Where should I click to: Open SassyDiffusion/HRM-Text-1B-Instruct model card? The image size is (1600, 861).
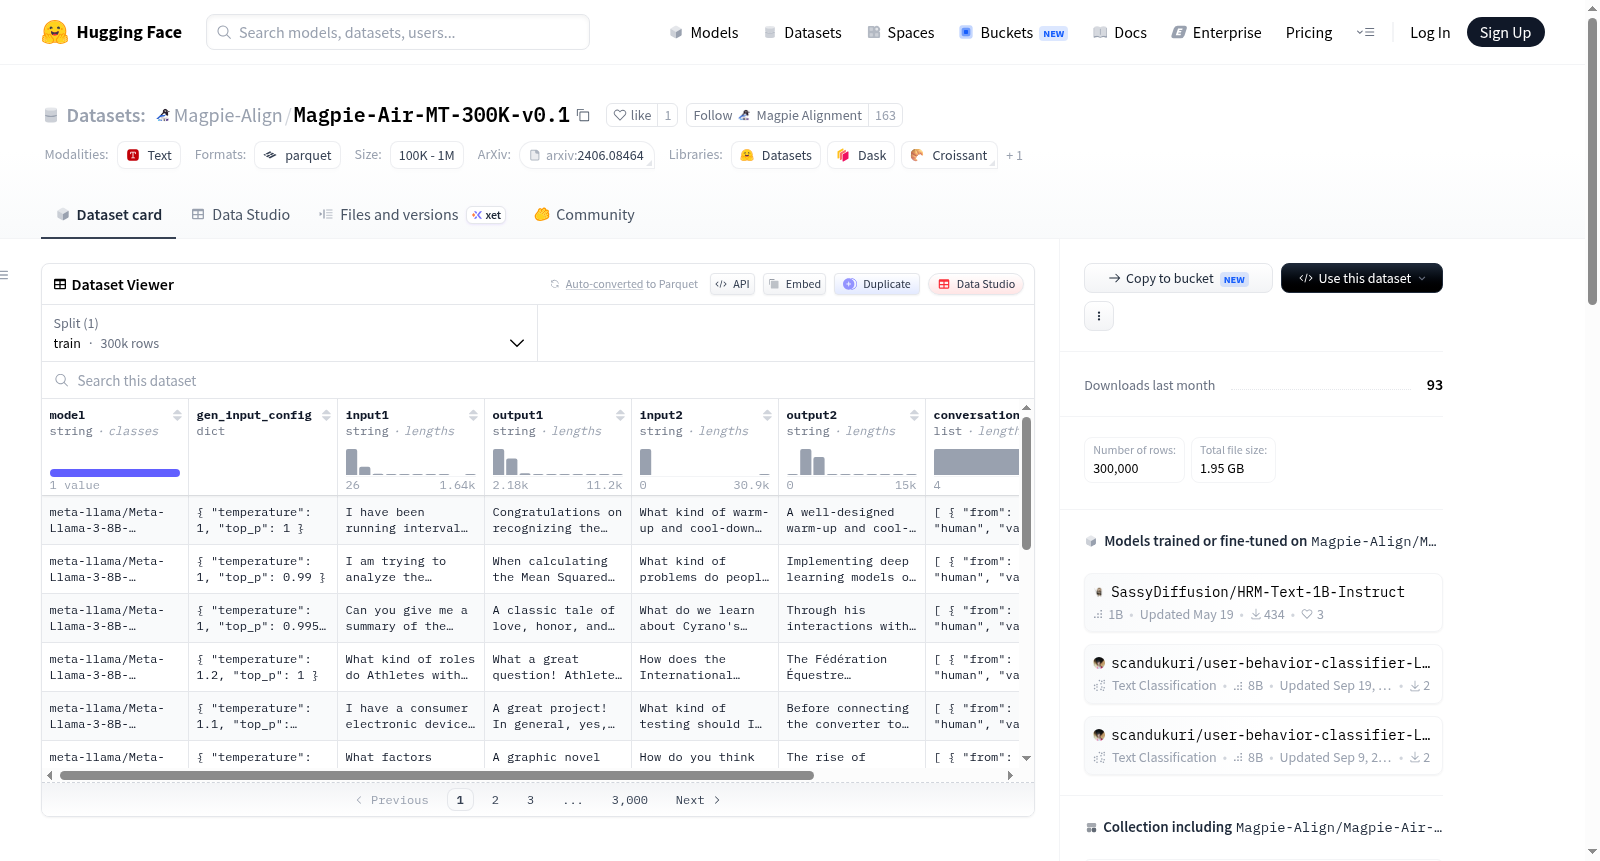1263,602
